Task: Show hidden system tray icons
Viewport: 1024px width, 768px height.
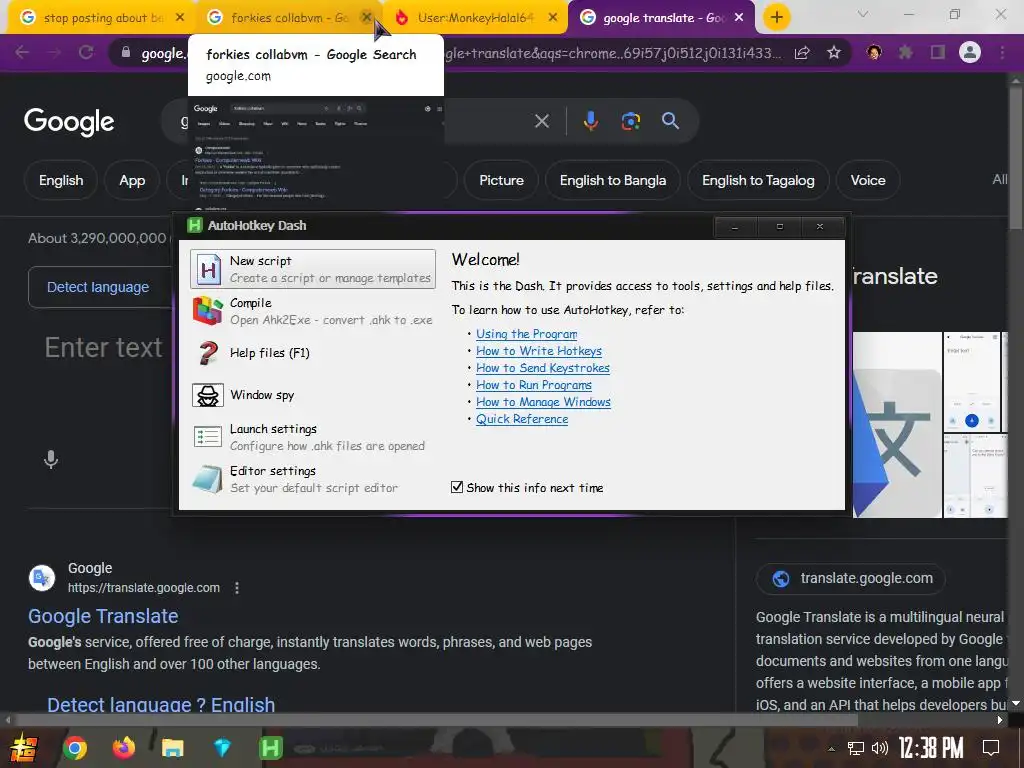Action: [x=831, y=749]
